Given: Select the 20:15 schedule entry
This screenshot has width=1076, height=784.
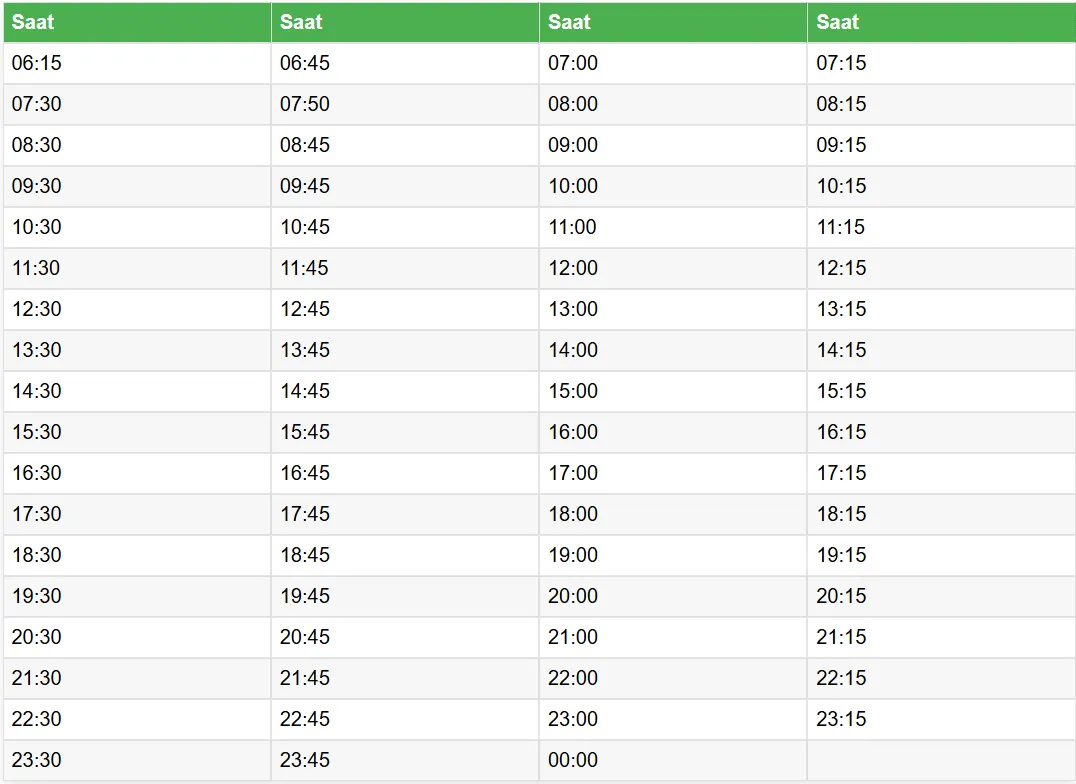Looking at the screenshot, I should [x=841, y=596].
